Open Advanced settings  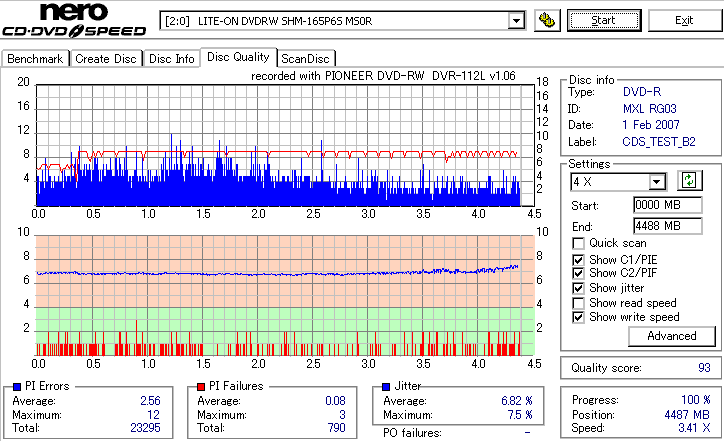click(x=672, y=336)
